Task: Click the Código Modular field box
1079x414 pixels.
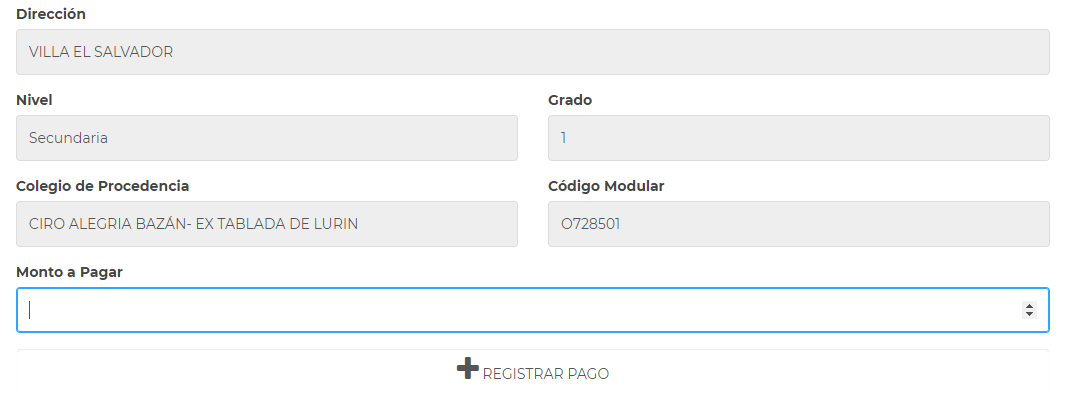Action: [798, 224]
